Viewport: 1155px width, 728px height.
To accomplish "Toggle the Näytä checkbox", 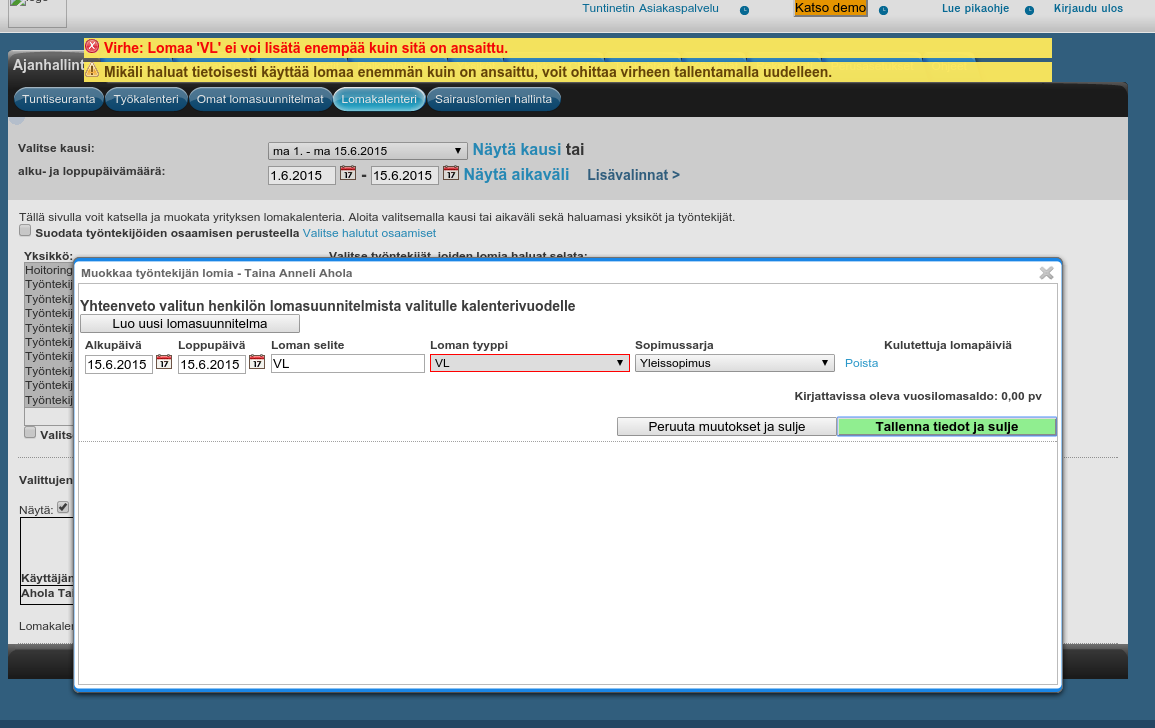I will 63,507.
